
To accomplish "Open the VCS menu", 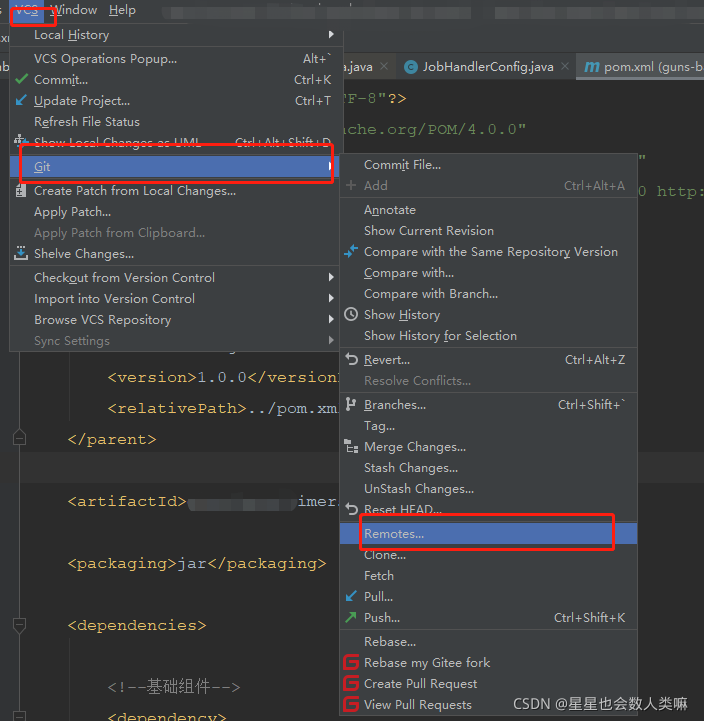I will 27,10.
